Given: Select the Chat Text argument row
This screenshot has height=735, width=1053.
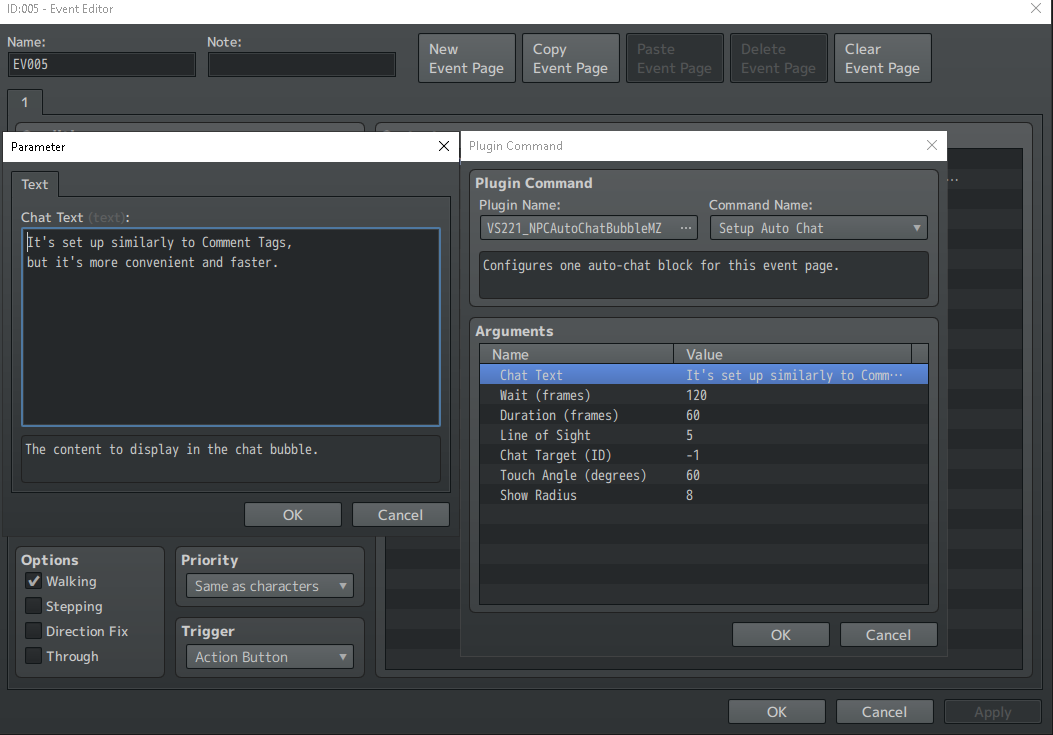Looking at the screenshot, I should pyautogui.click(x=704, y=375).
